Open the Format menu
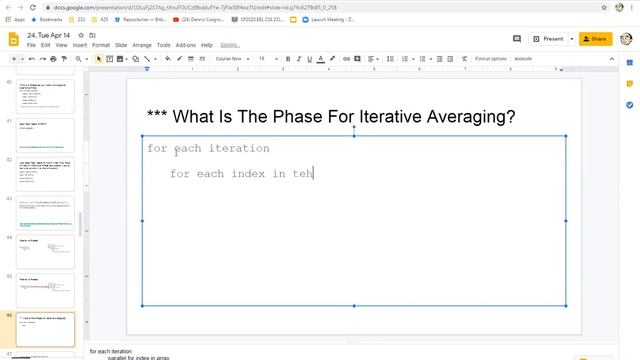This screenshot has width=640, height=360. (x=101, y=45)
